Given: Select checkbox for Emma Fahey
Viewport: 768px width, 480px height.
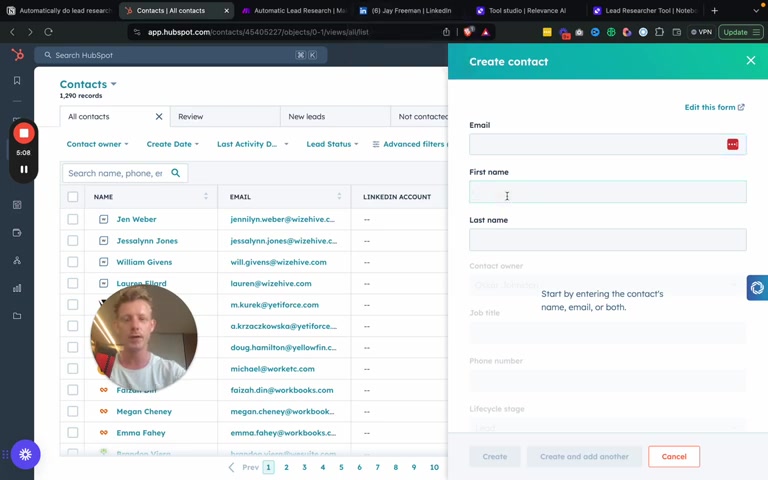Looking at the screenshot, I should coord(72,432).
